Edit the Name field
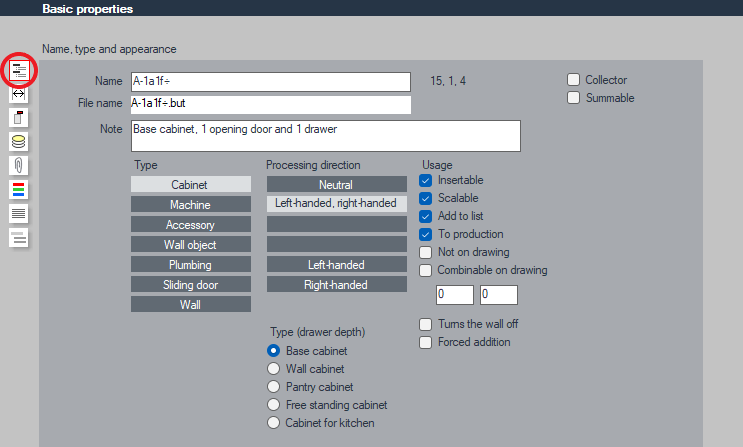 [x=271, y=82]
